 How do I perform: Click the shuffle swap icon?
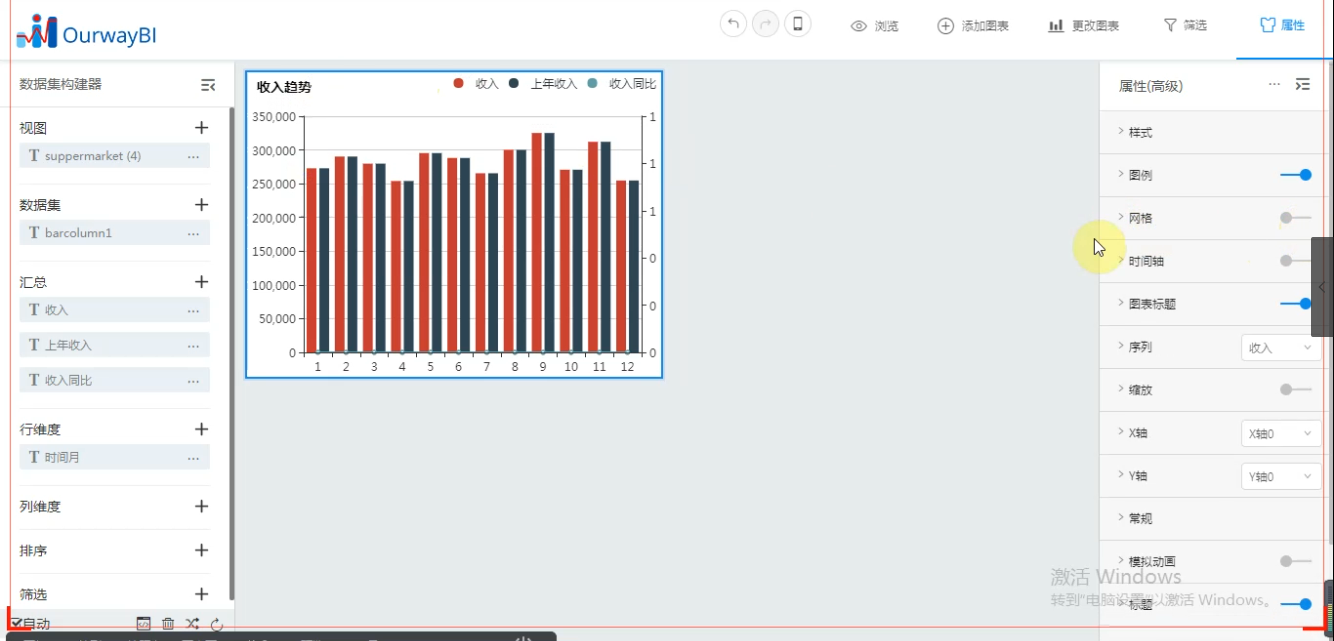[192, 623]
